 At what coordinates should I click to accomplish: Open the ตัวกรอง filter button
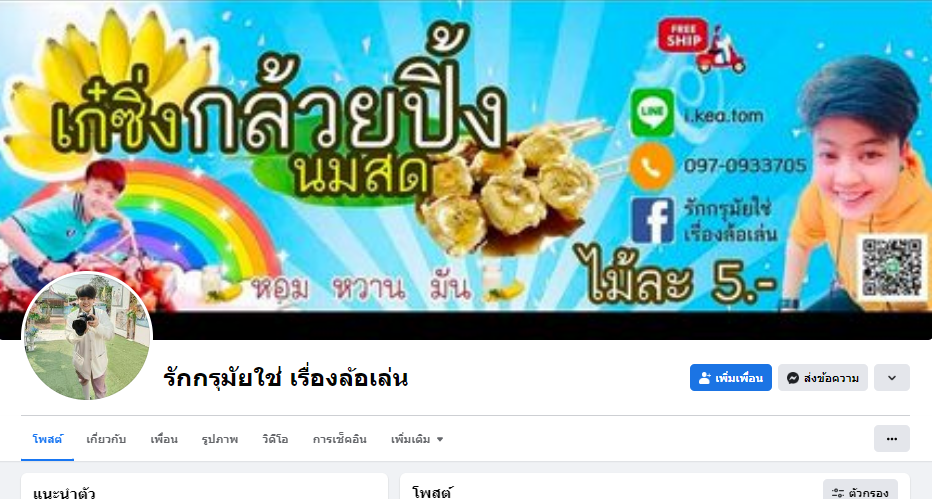[x=860, y=489]
